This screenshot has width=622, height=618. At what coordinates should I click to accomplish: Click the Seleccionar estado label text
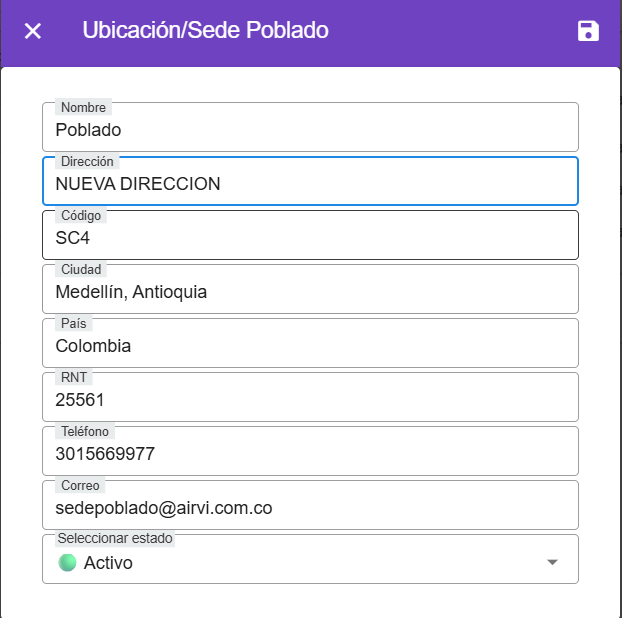point(115,538)
